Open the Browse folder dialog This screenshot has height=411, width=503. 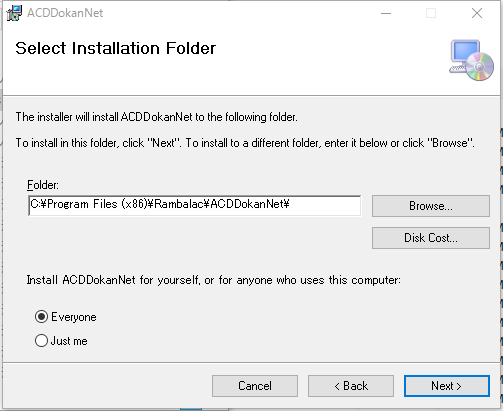pos(431,206)
